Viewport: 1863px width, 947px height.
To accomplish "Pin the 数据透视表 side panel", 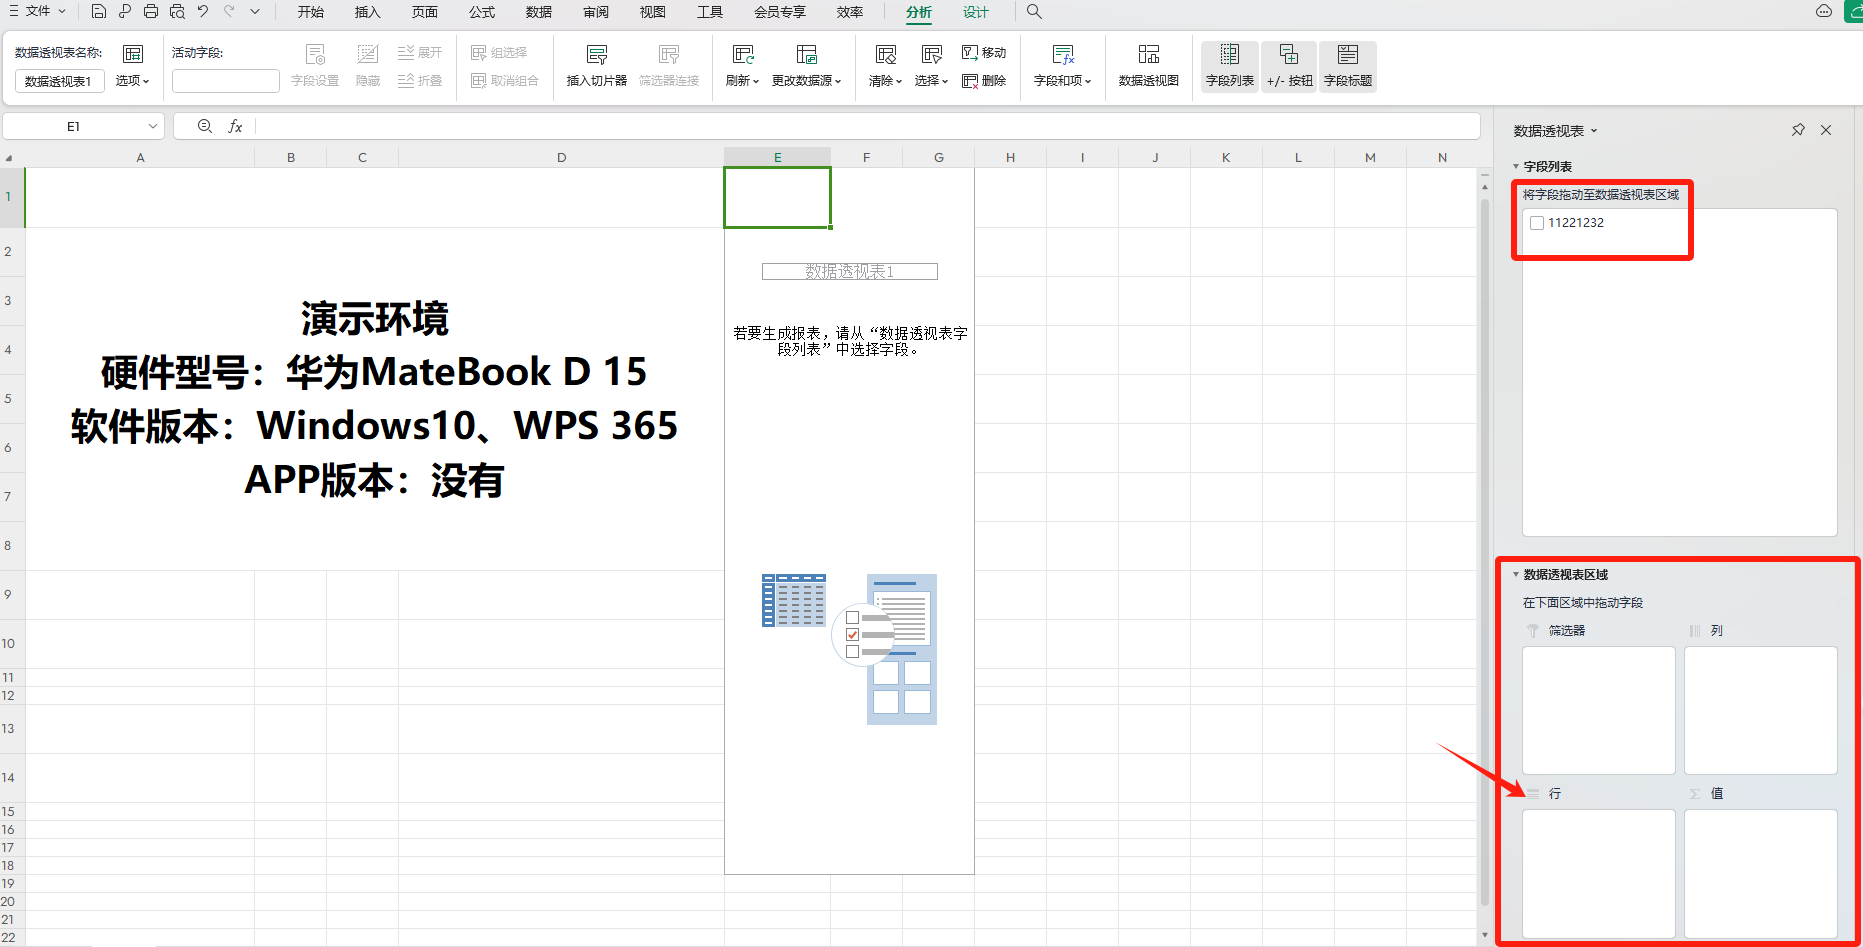I will click(x=1798, y=130).
